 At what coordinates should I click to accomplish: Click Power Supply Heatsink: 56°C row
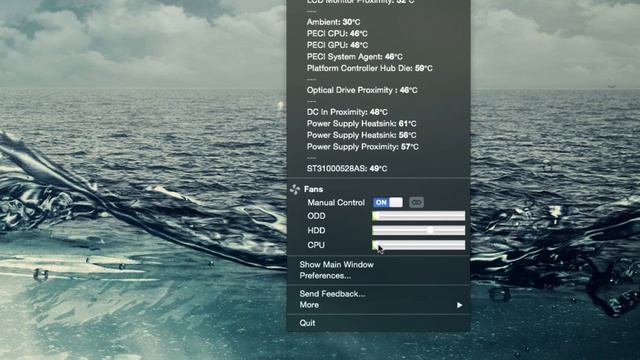361,135
